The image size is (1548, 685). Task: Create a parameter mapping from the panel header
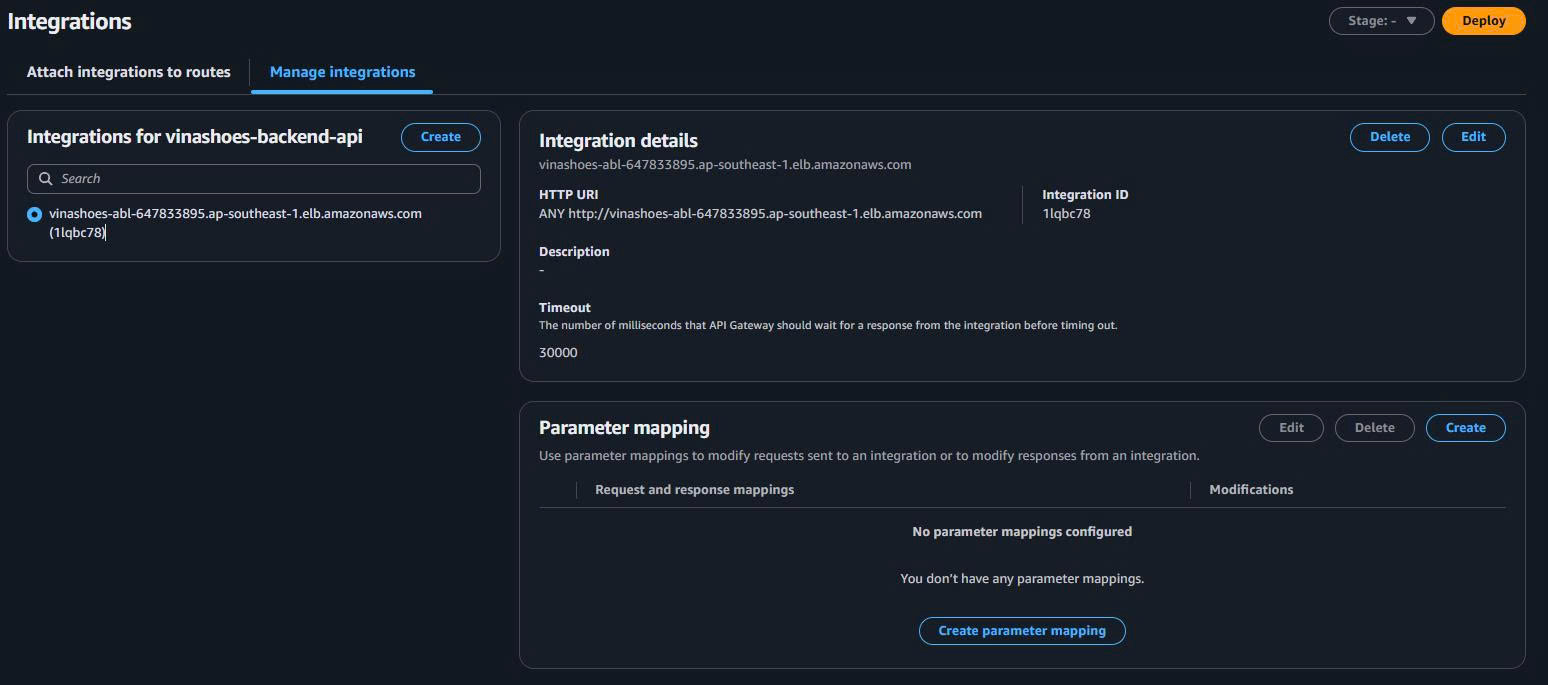point(1465,427)
